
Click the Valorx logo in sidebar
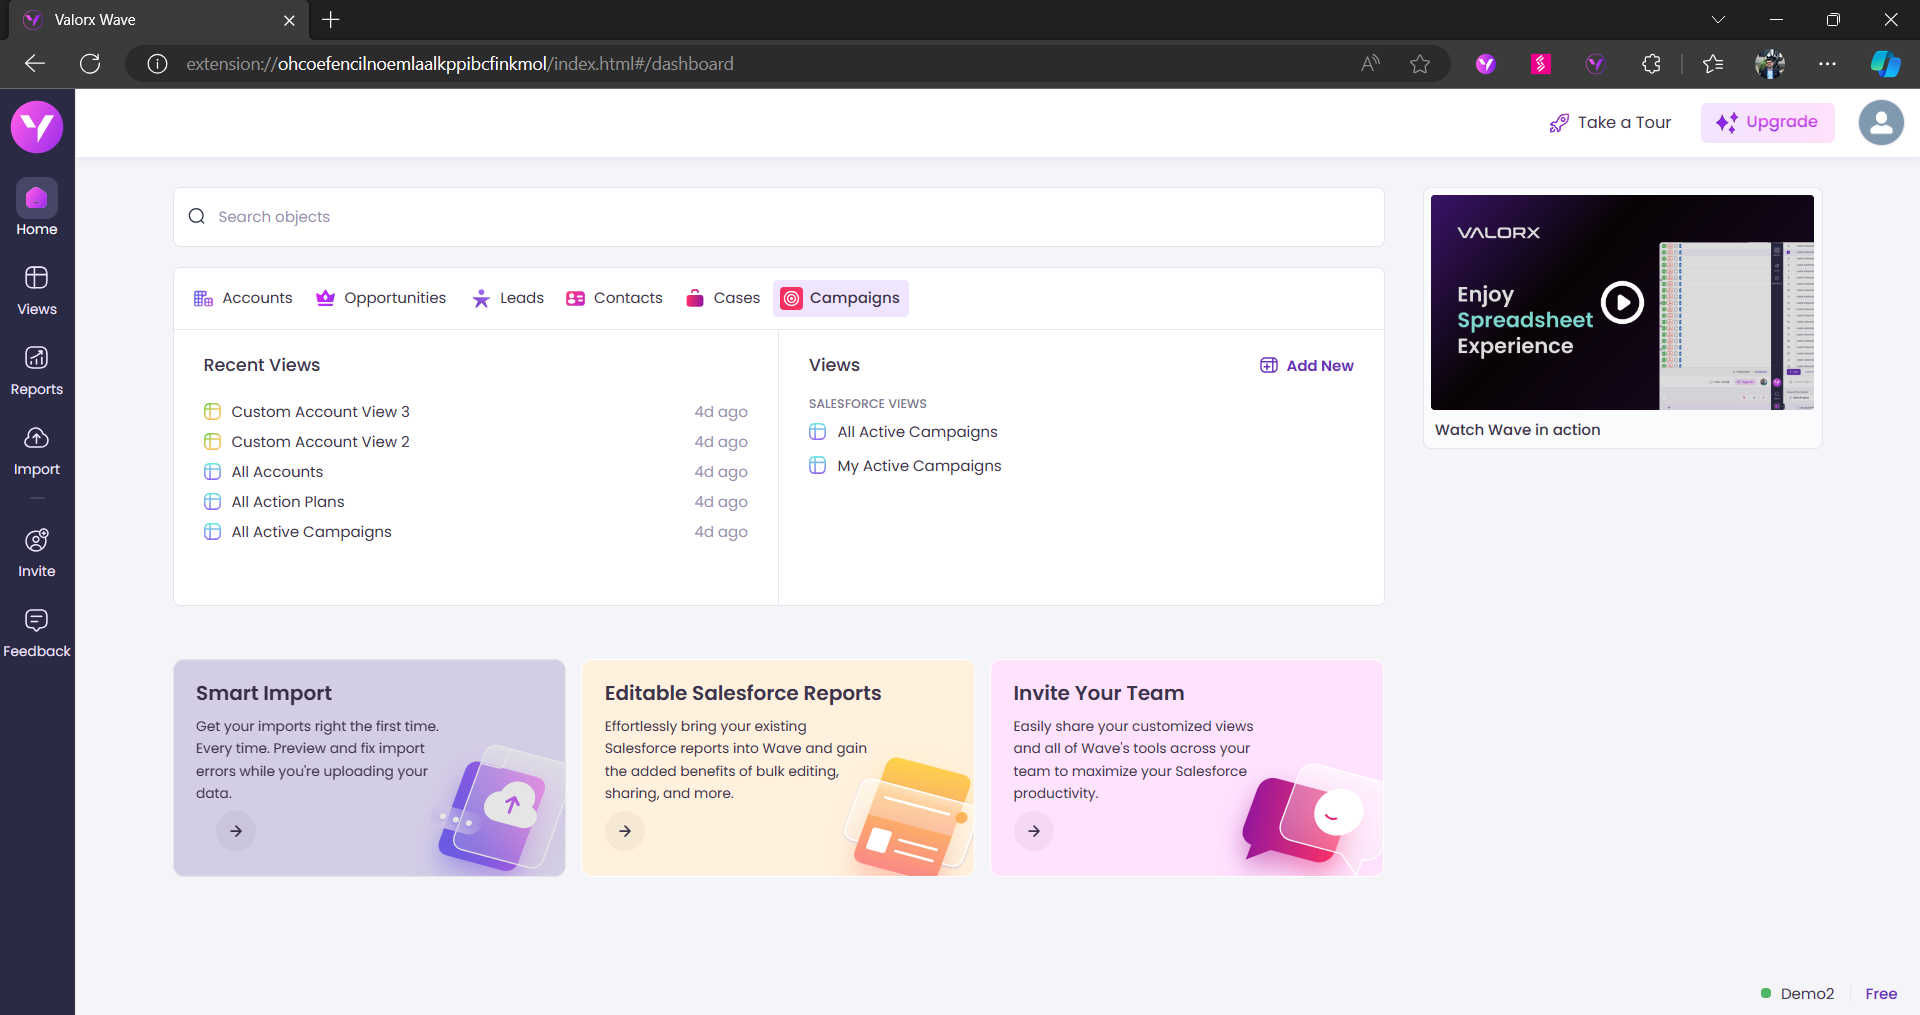point(37,127)
